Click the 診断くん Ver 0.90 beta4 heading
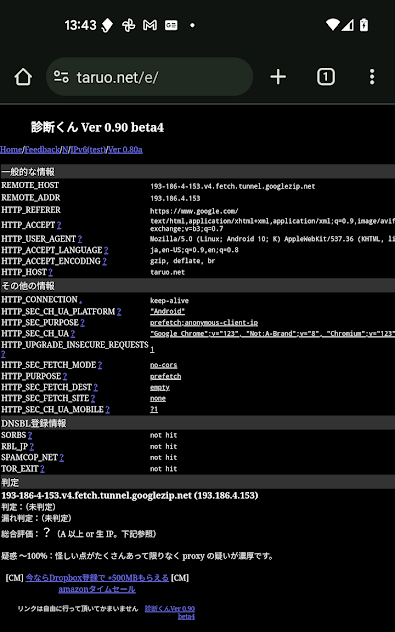The height and width of the screenshot is (632, 395). pos(98,127)
